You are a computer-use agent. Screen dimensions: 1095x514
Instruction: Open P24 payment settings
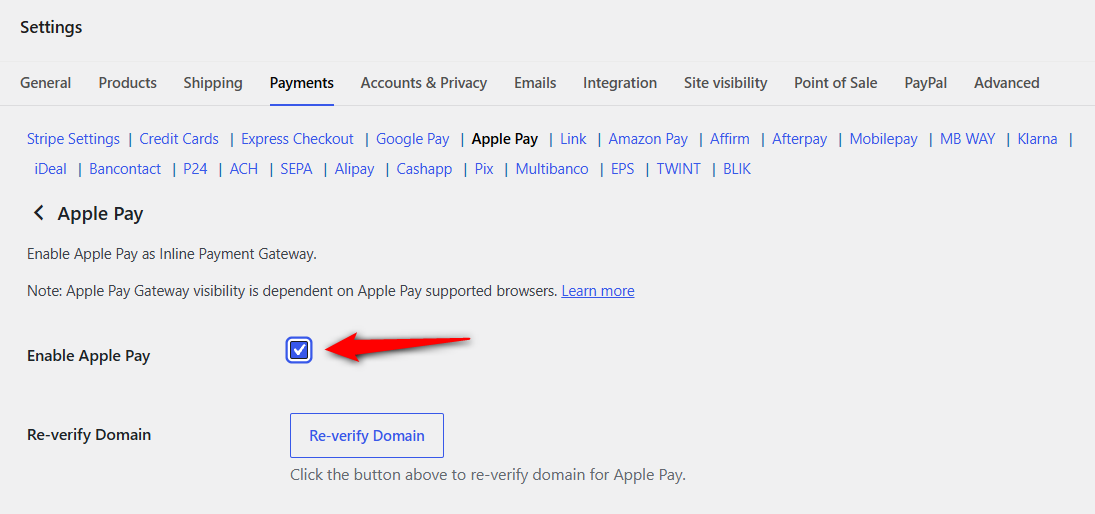(196, 169)
